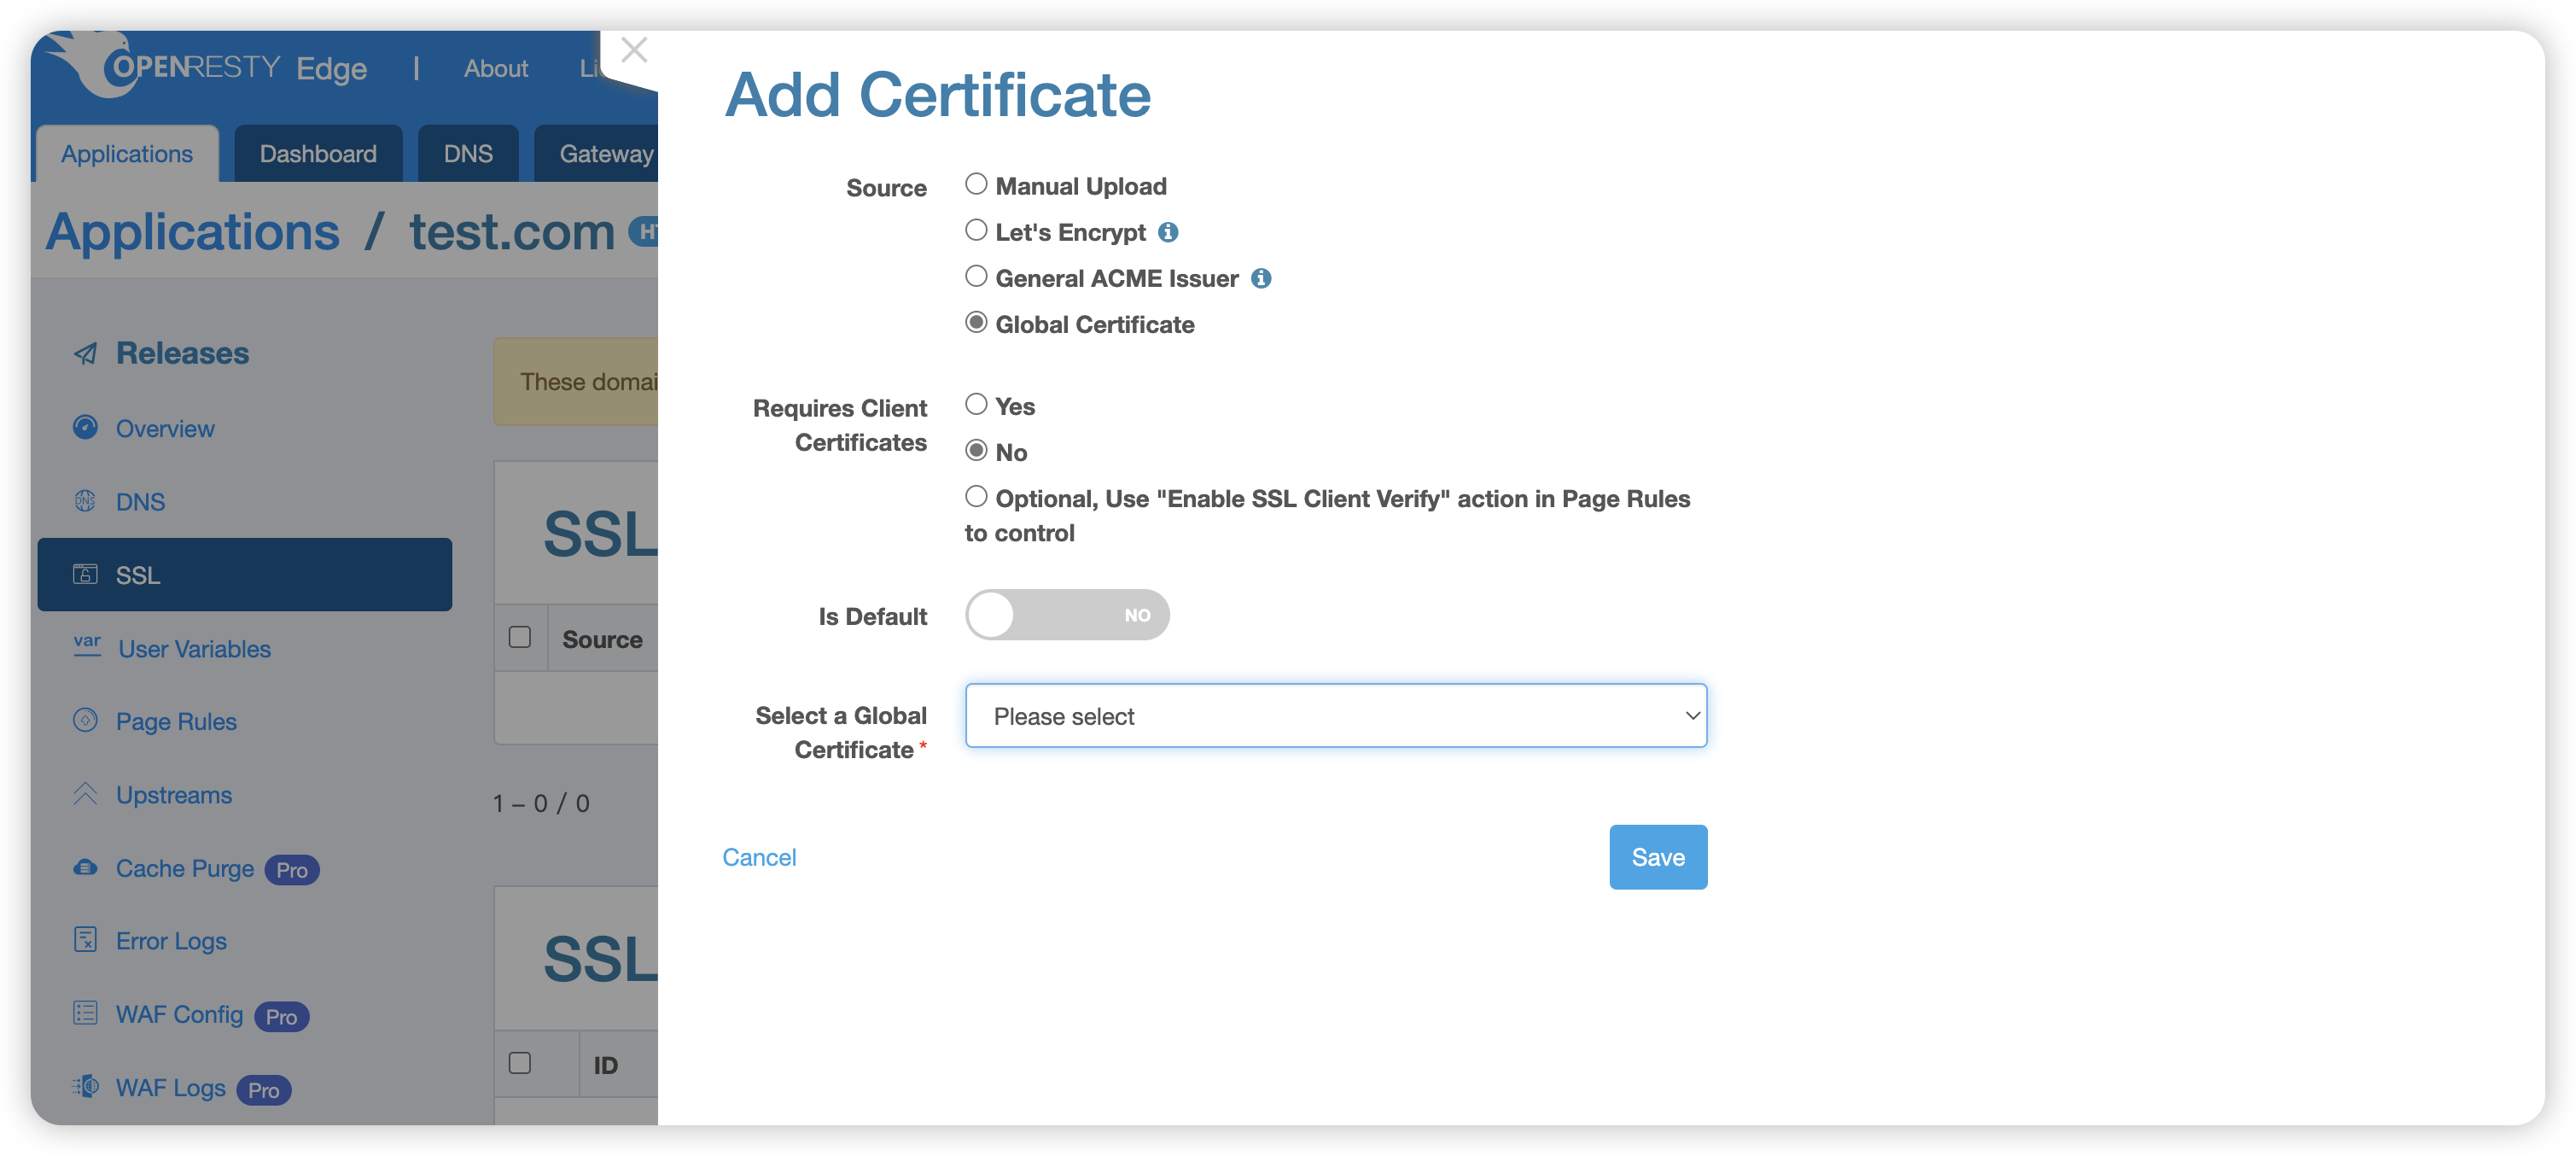Click the DNS navigation tab
Screen dimensions: 2576x1156
coord(465,153)
